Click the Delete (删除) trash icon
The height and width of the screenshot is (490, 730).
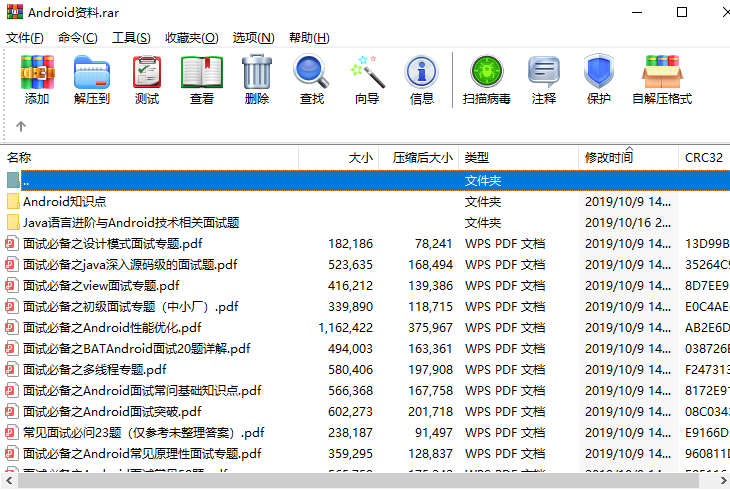tap(257, 71)
